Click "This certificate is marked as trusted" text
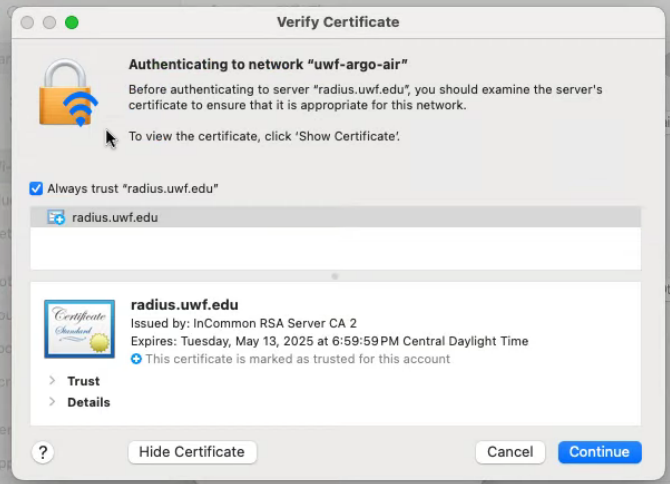Screen dimensions: 670x484 click(x=298, y=359)
